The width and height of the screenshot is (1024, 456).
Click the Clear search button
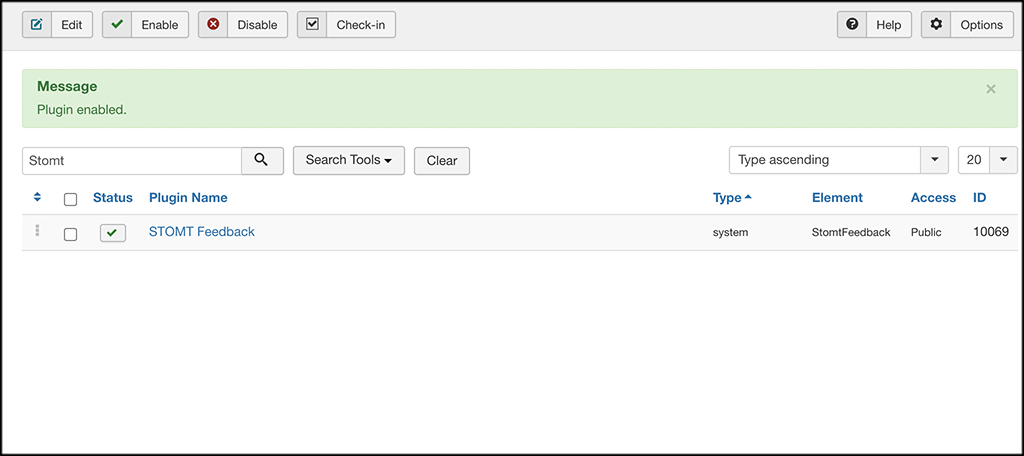(442, 160)
